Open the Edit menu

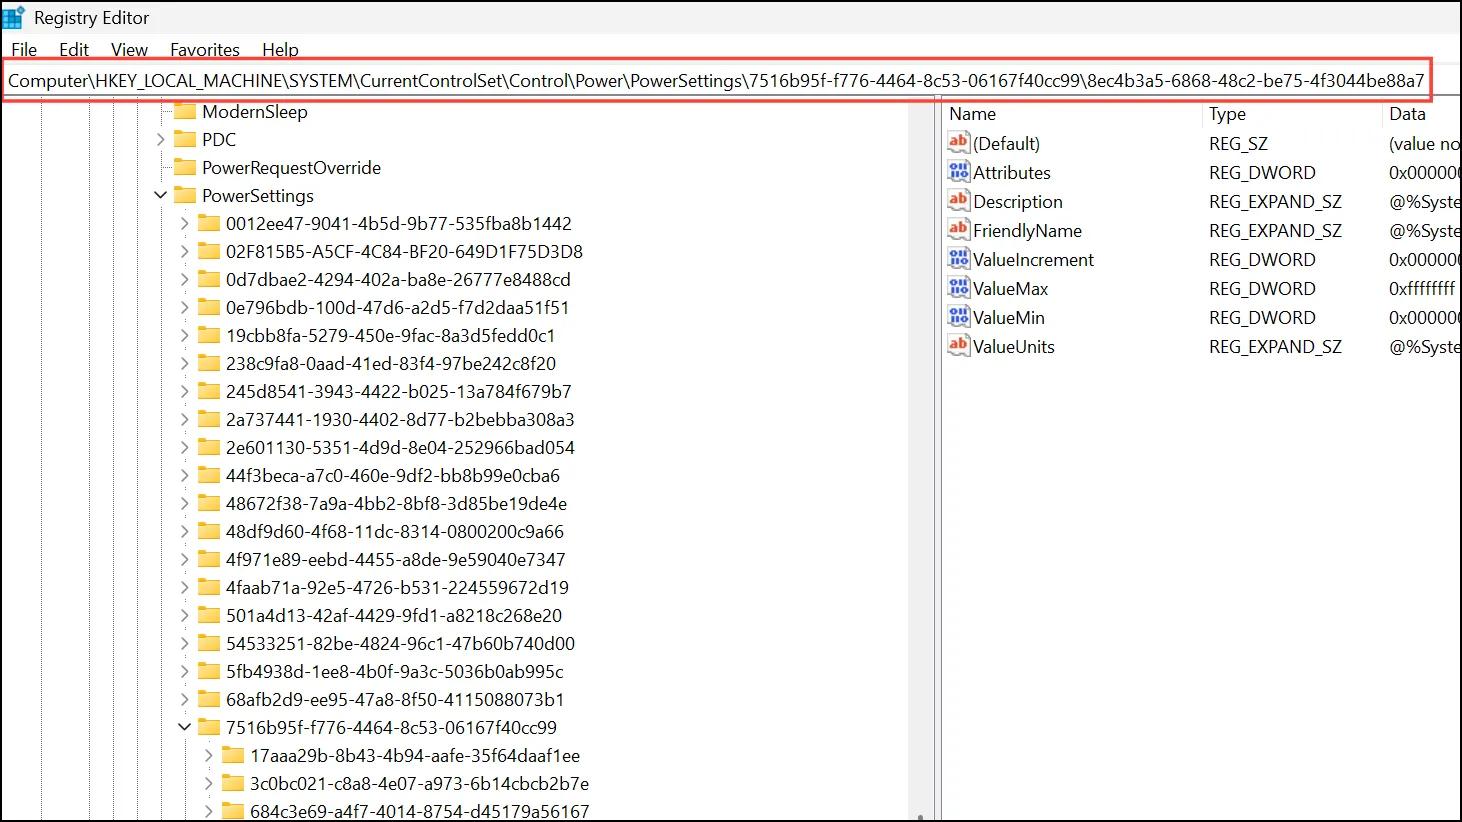pos(73,49)
